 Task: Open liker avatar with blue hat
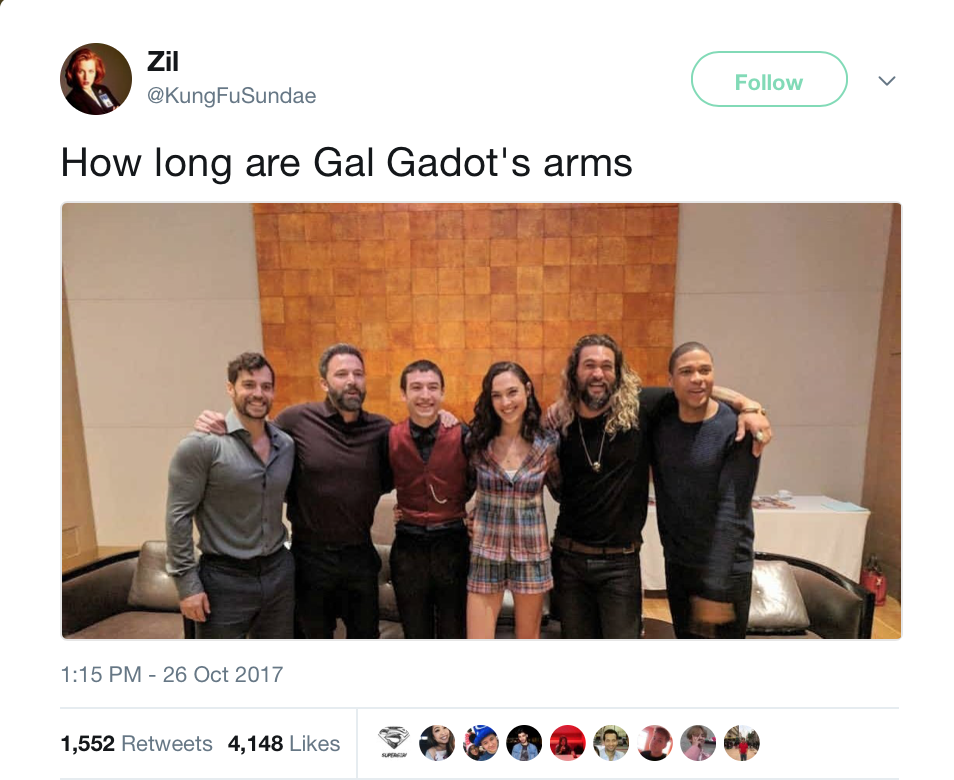coord(481,743)
